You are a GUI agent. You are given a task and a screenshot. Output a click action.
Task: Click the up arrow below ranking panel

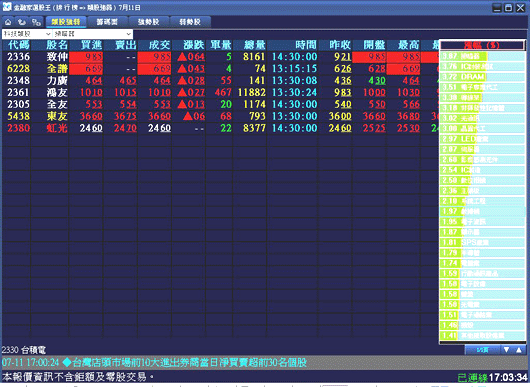pyautogui.click(x=519, y=350)
